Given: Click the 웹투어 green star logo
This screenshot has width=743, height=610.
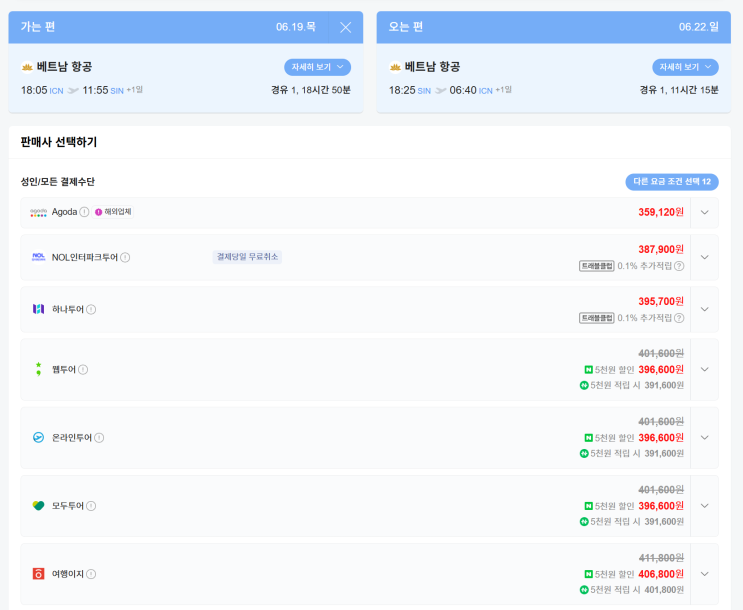Looking at the screenshot, I should (x=38, y=369).
